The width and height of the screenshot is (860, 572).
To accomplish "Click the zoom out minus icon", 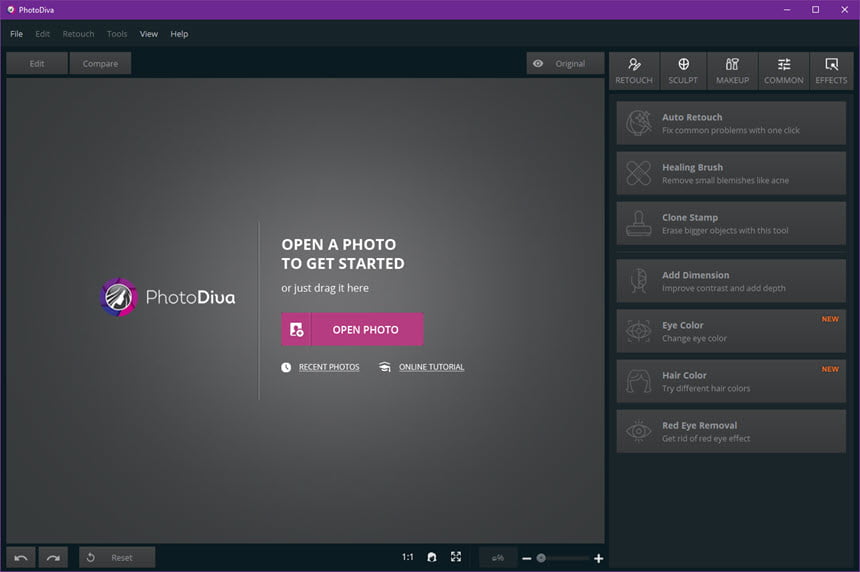I will (x=527, y=558).
